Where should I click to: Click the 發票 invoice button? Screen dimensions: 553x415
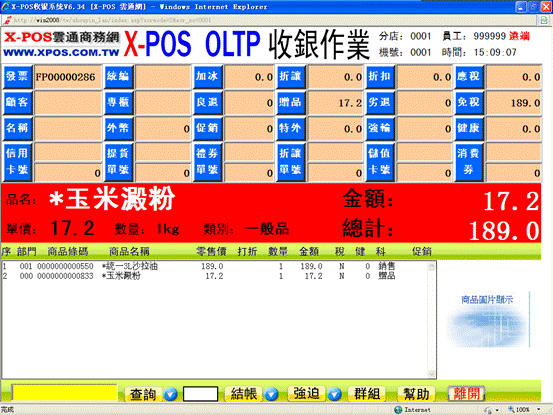pyautogui.click(x=18, y=77)
